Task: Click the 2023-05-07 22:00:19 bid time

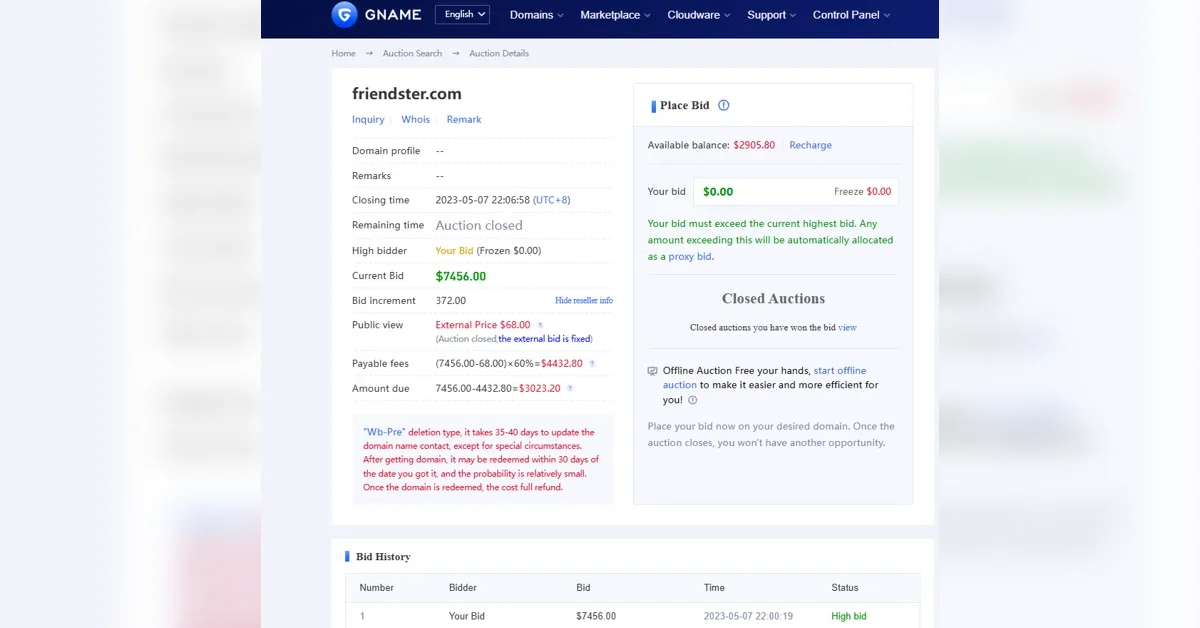Action: point(748,616)
